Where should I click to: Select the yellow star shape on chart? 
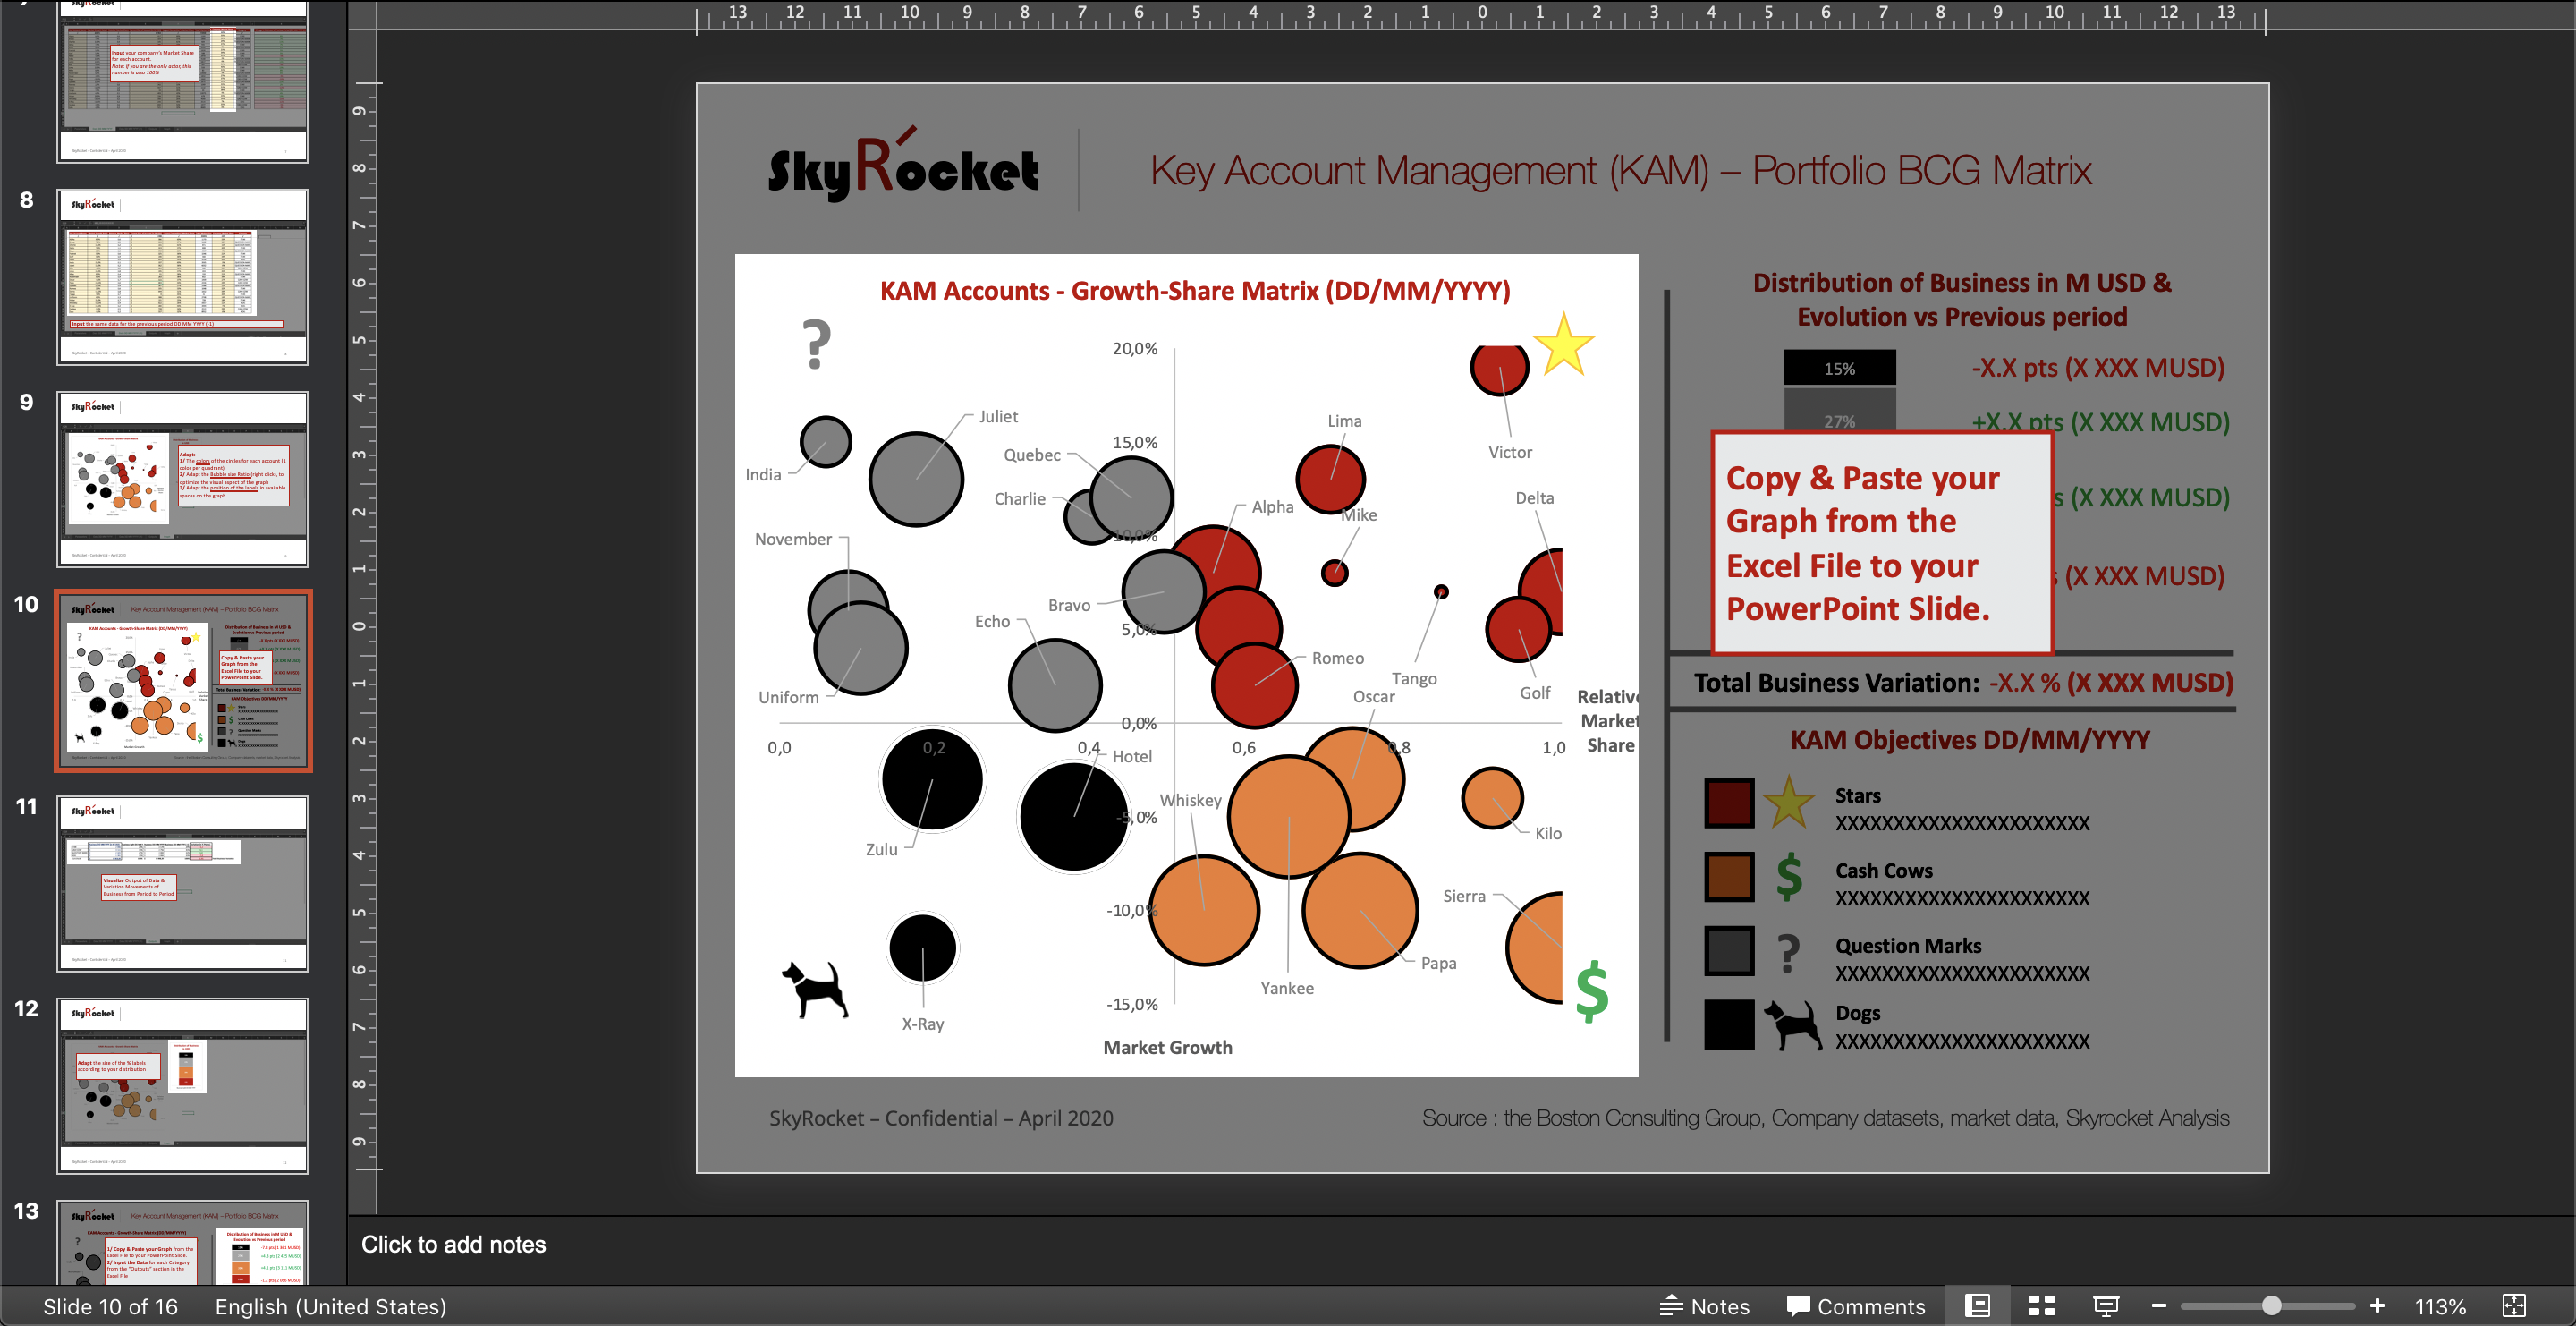1563,345
